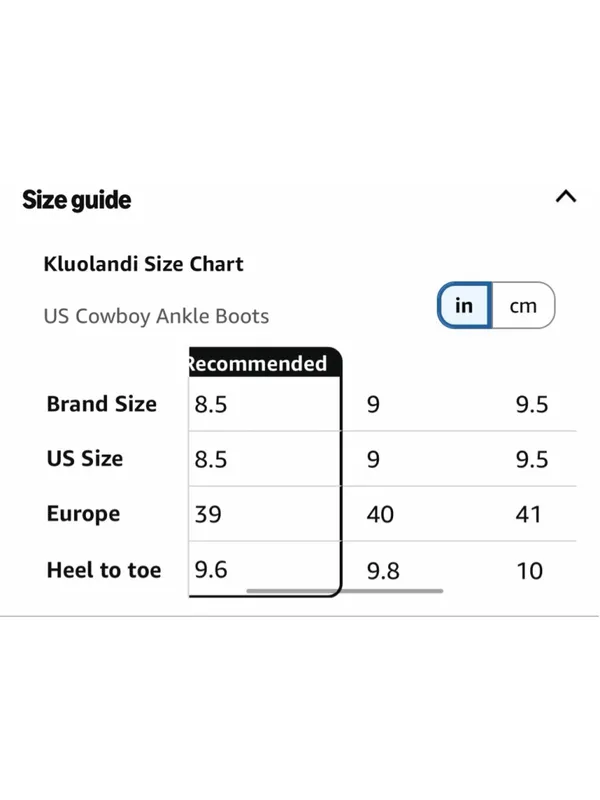Select Heel to toe 10 value

pos(530,571)
